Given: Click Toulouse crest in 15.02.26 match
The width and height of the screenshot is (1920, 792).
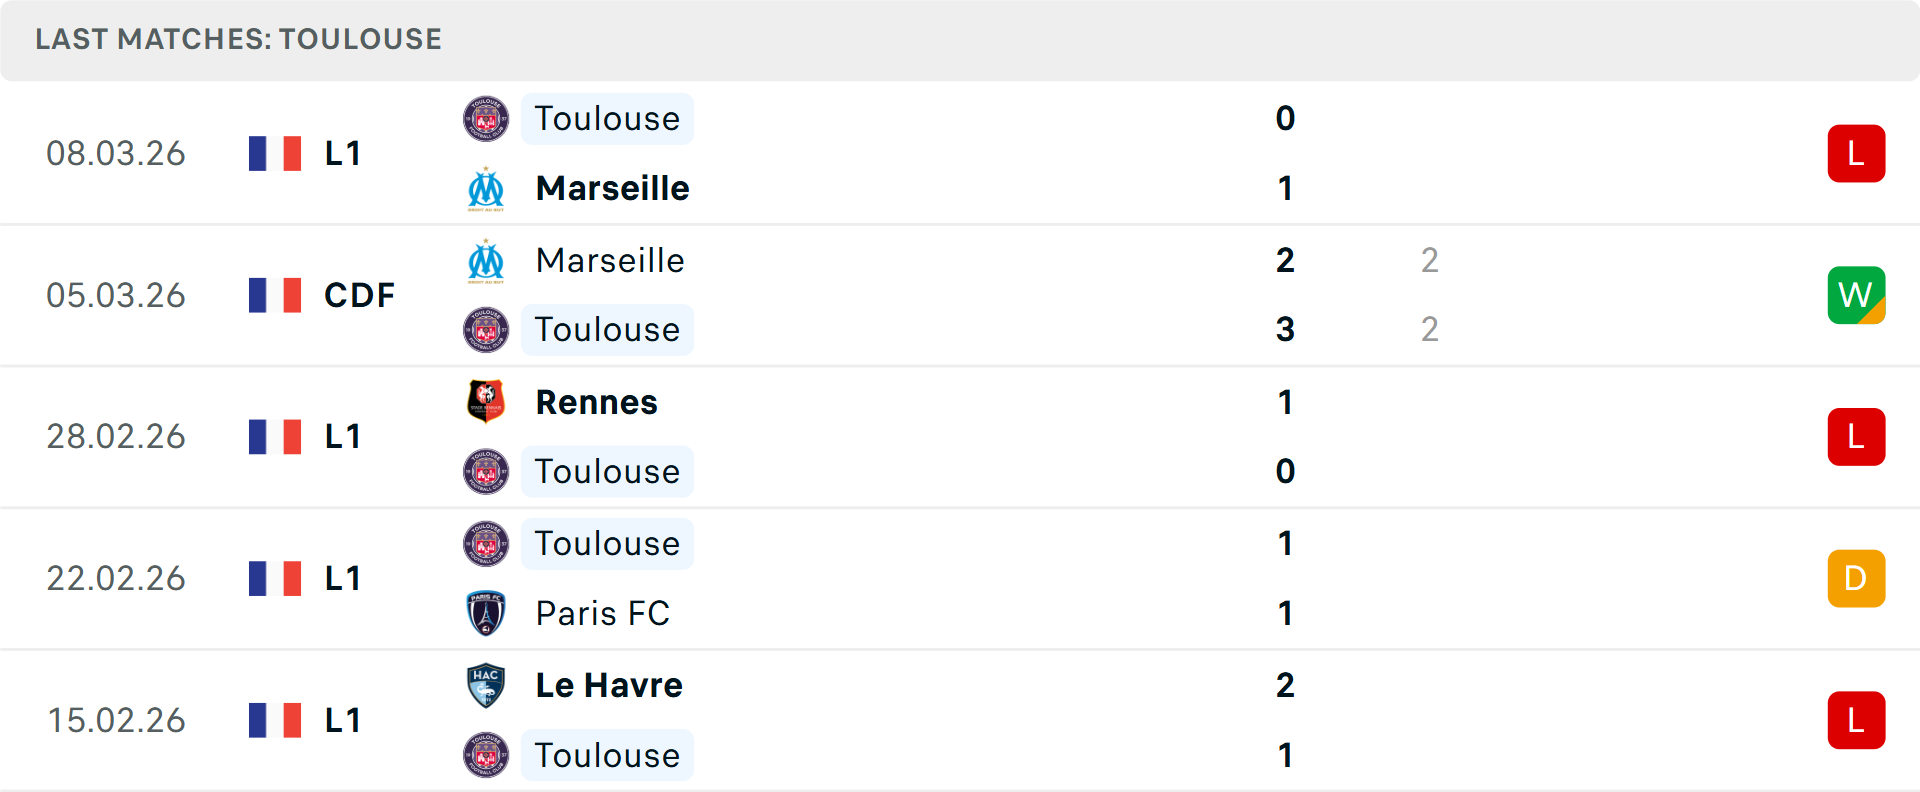Looking at the screenshot, I should coord(486,755).
